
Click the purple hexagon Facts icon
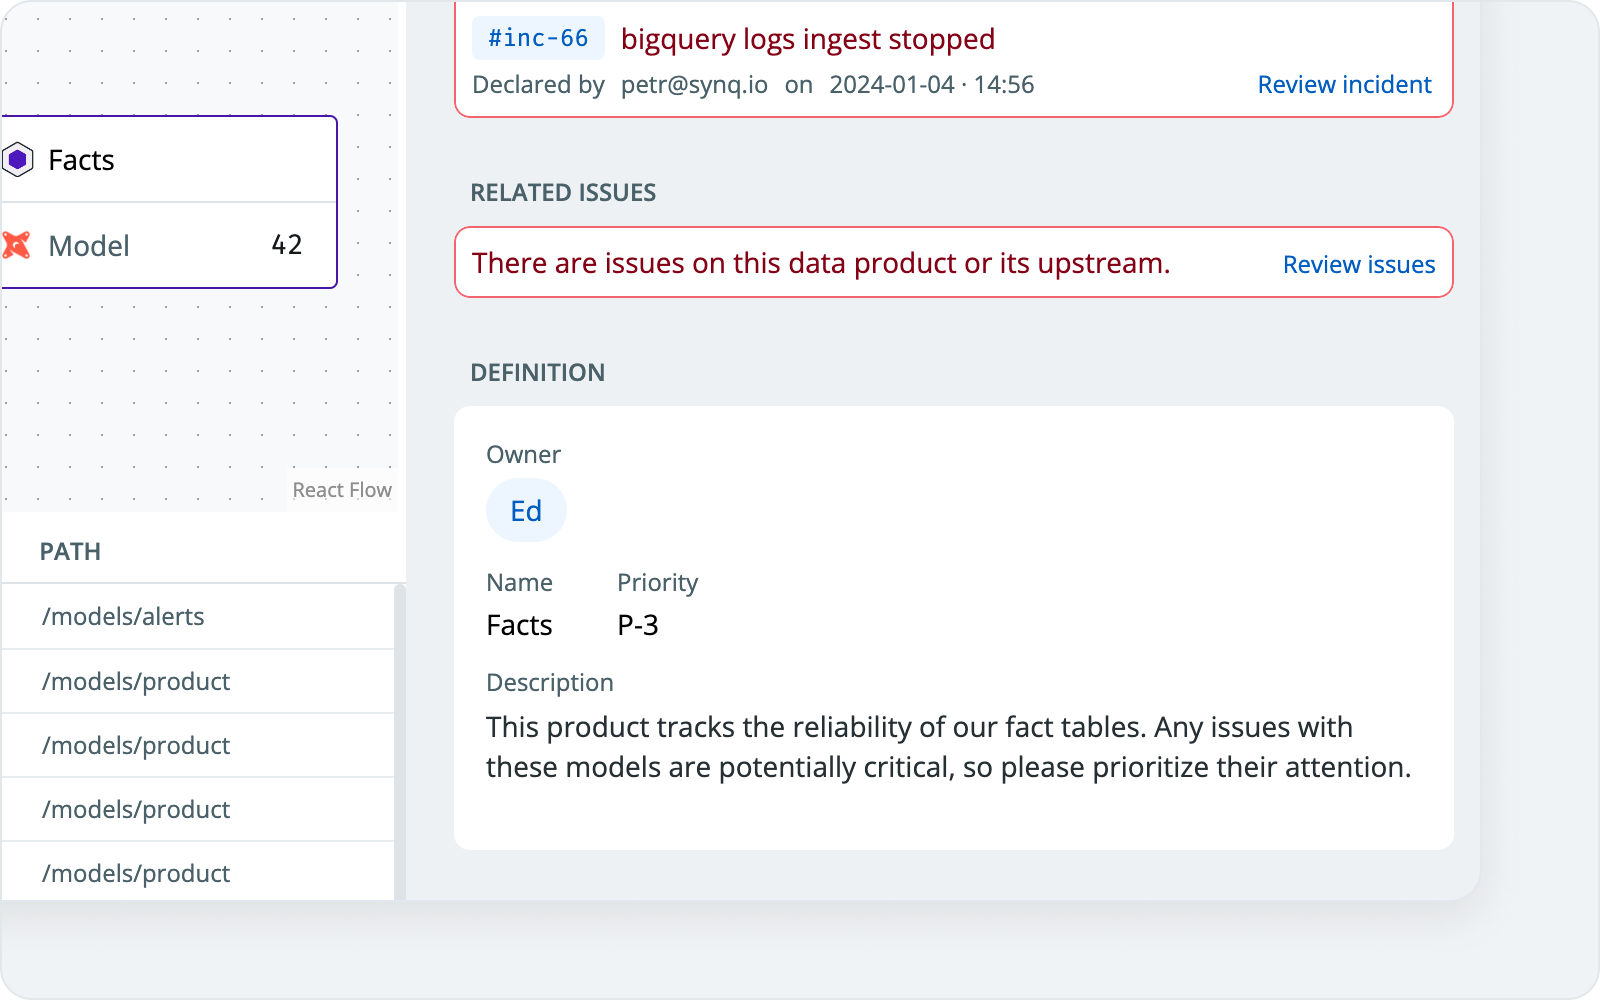(x=18, y=160)
